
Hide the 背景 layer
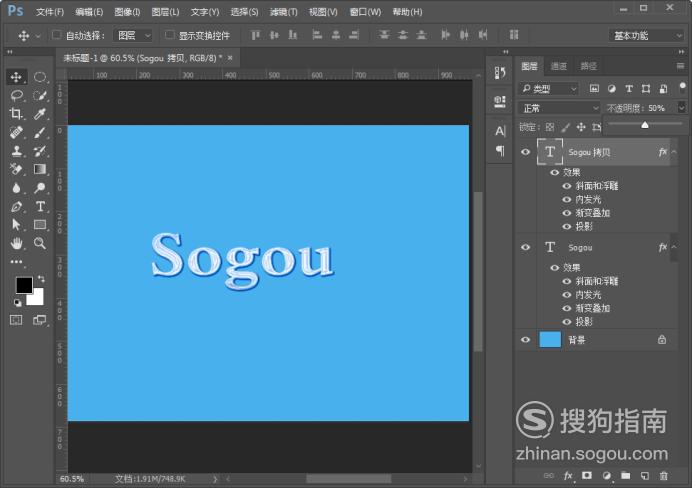point(525,340)
